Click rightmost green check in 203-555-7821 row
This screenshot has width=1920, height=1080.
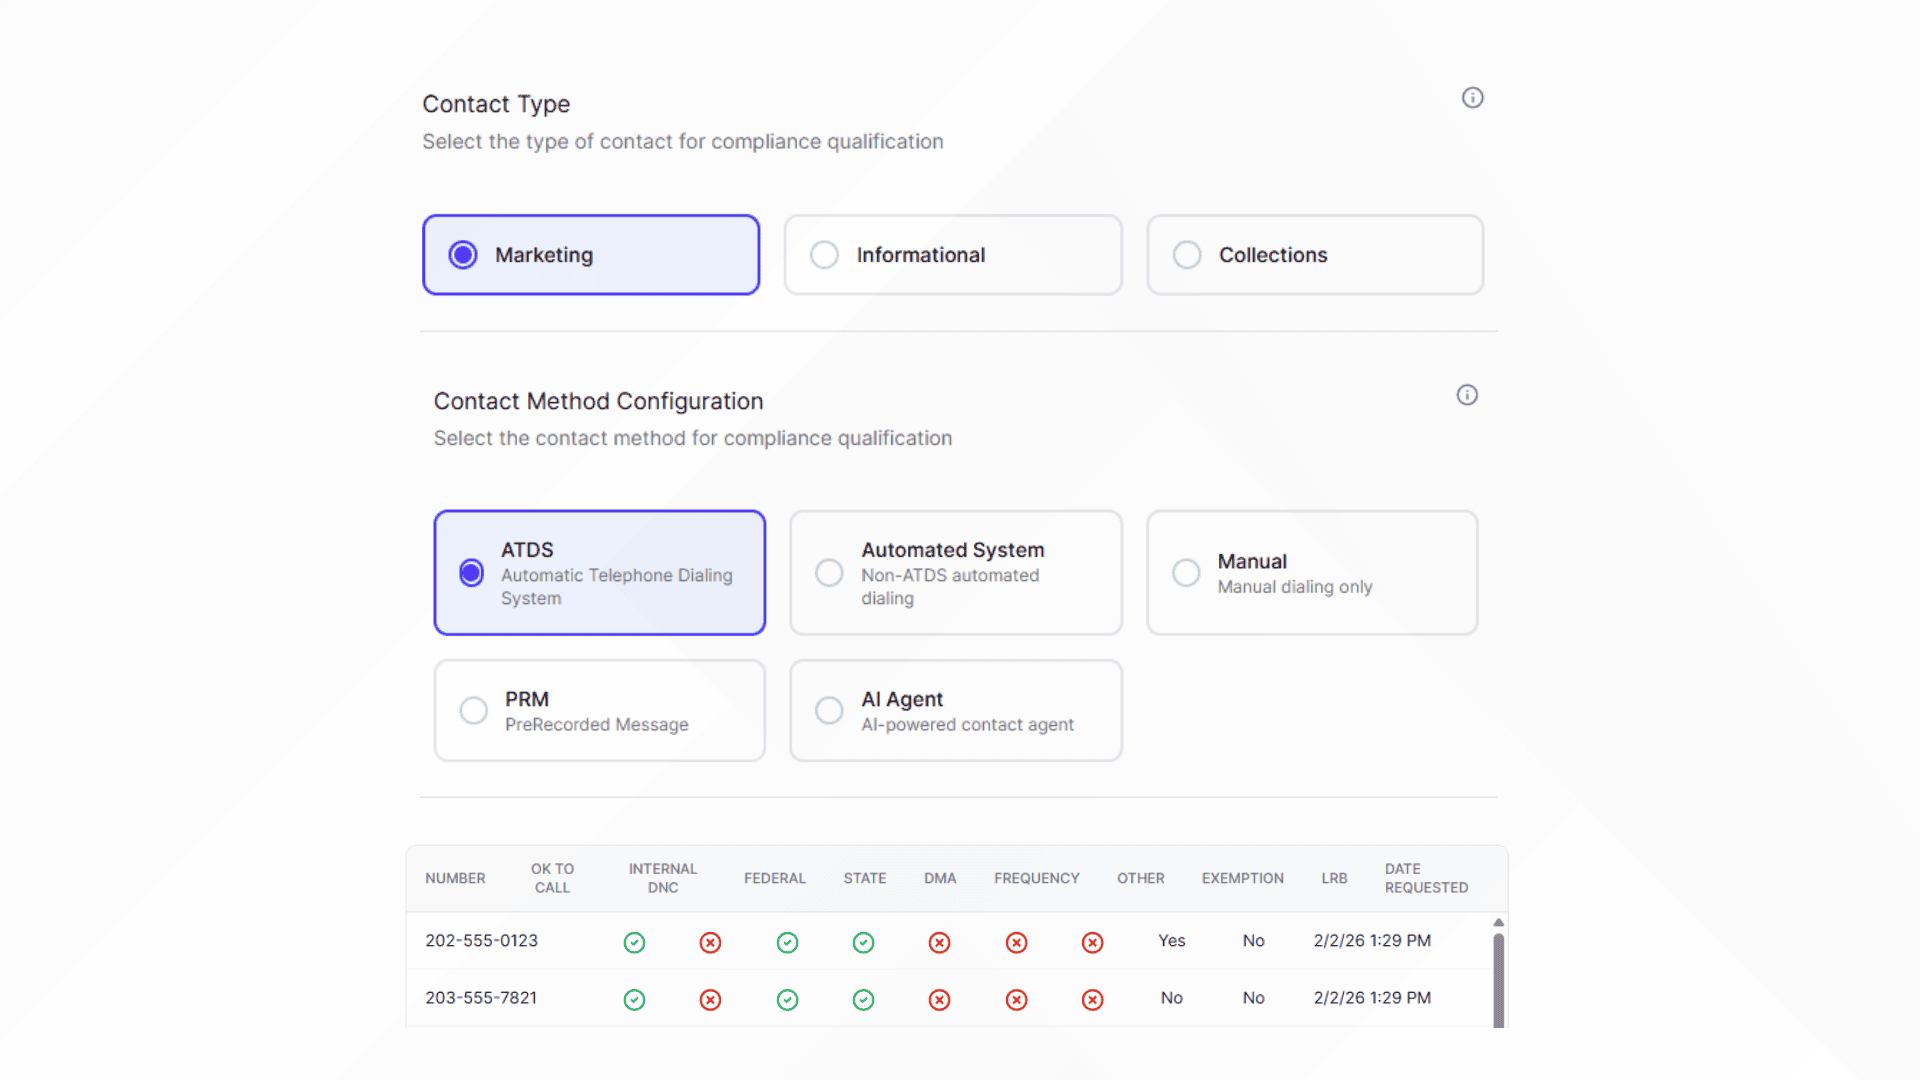pyautogui.click(x=863, y=999)
